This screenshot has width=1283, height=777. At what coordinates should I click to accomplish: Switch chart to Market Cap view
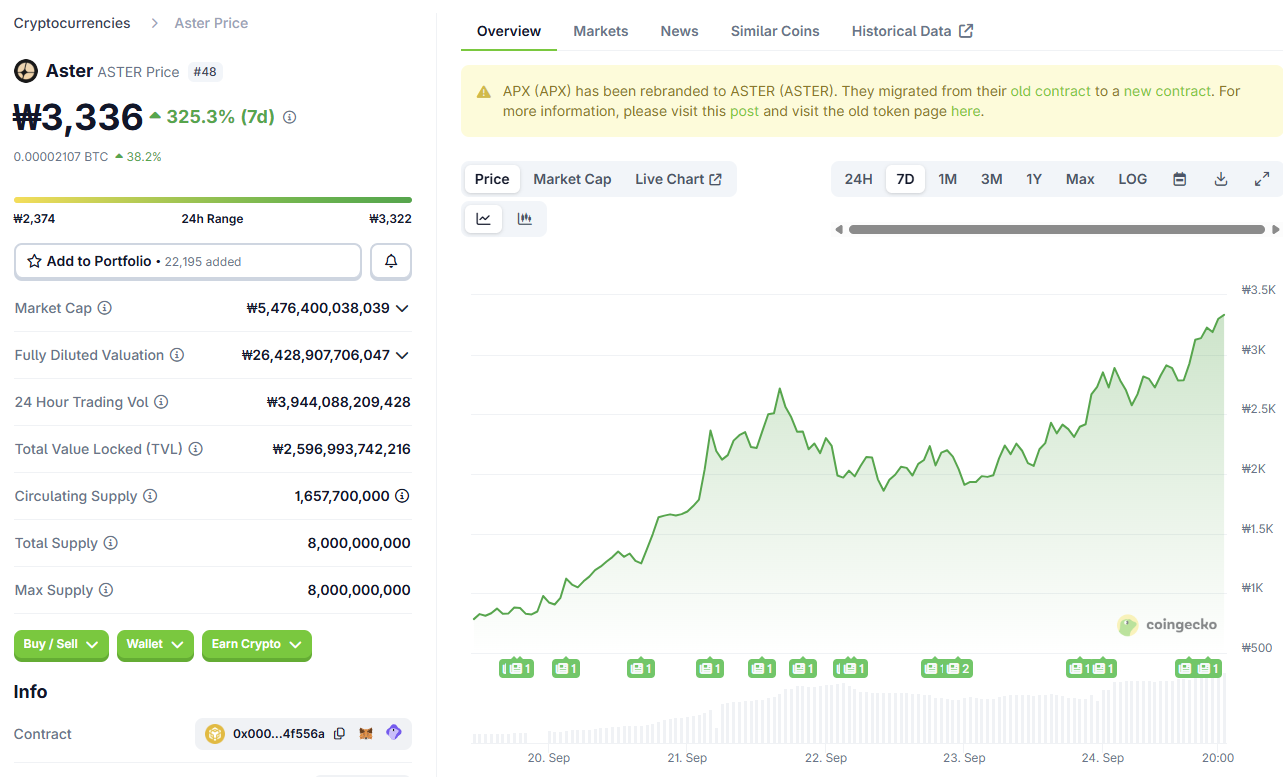(x=572, y=179)
